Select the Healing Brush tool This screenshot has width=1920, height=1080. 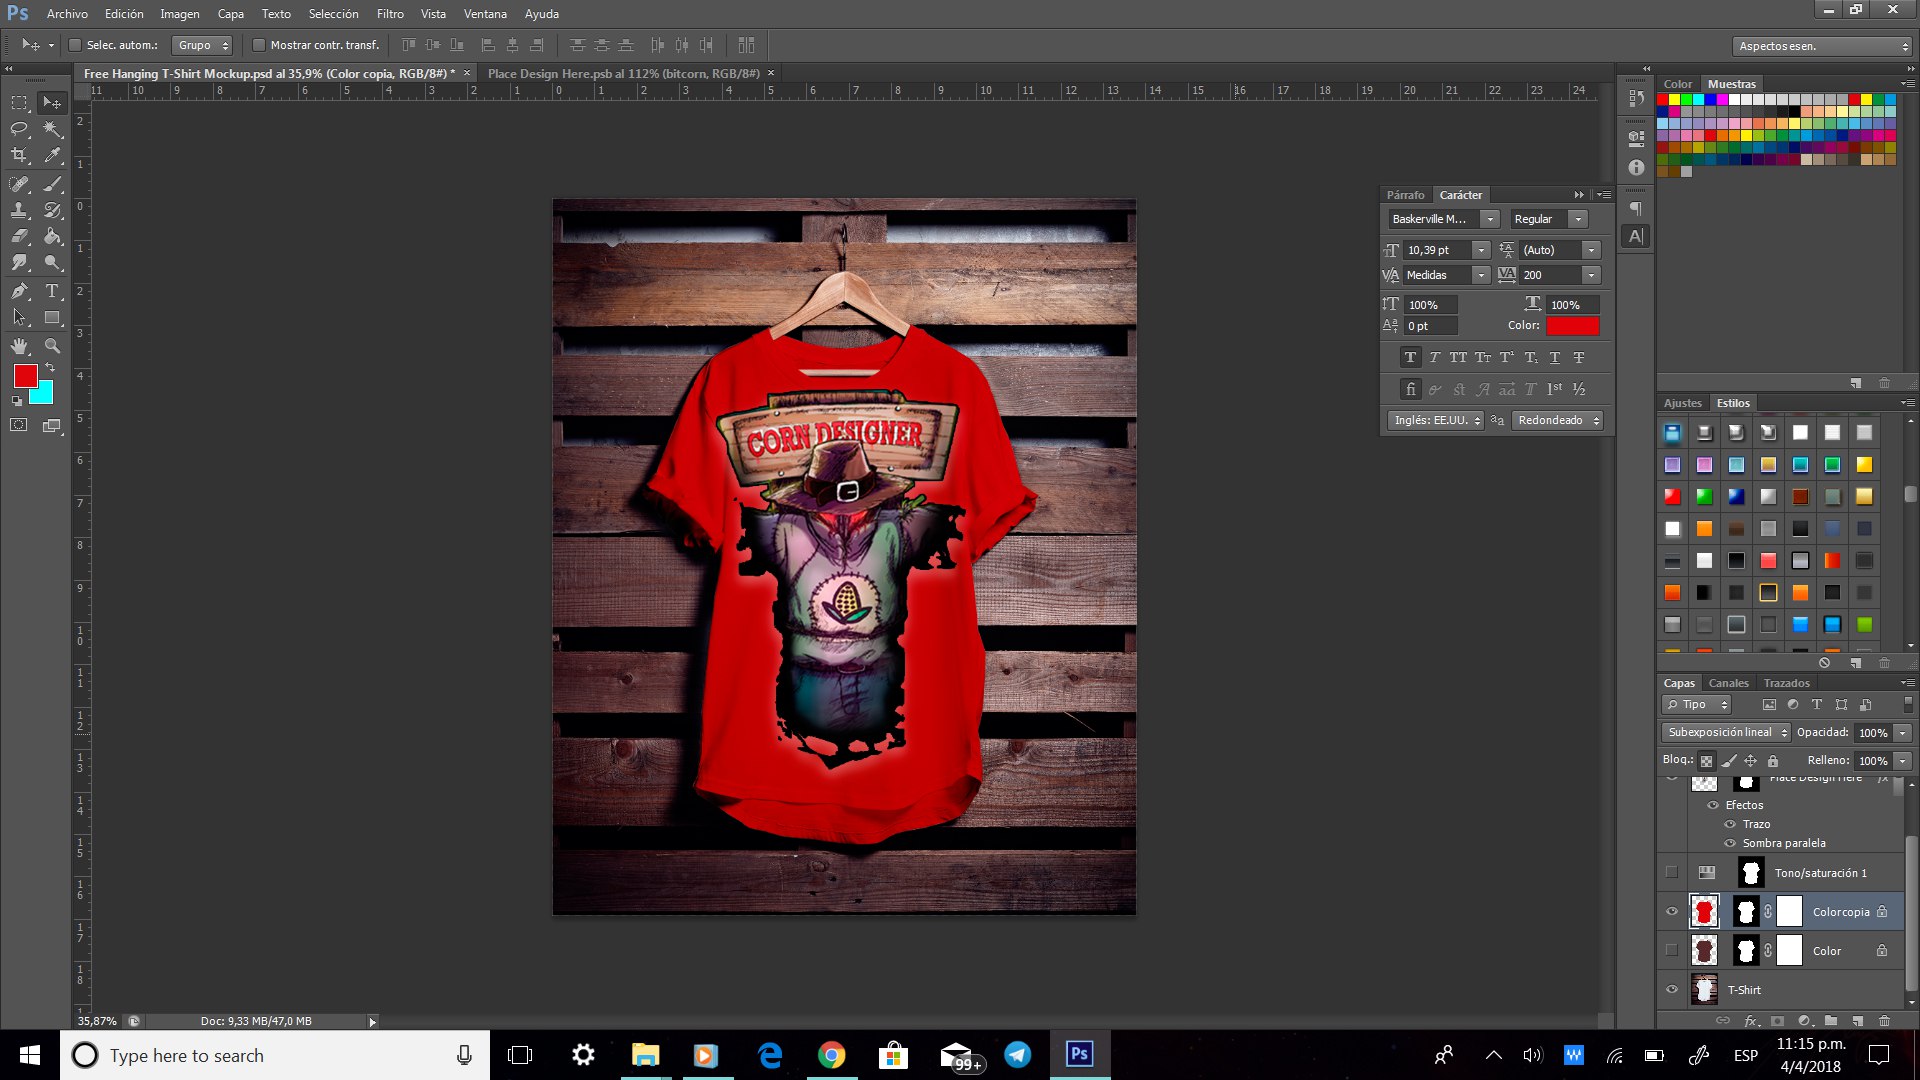click(x=19, y=184)
